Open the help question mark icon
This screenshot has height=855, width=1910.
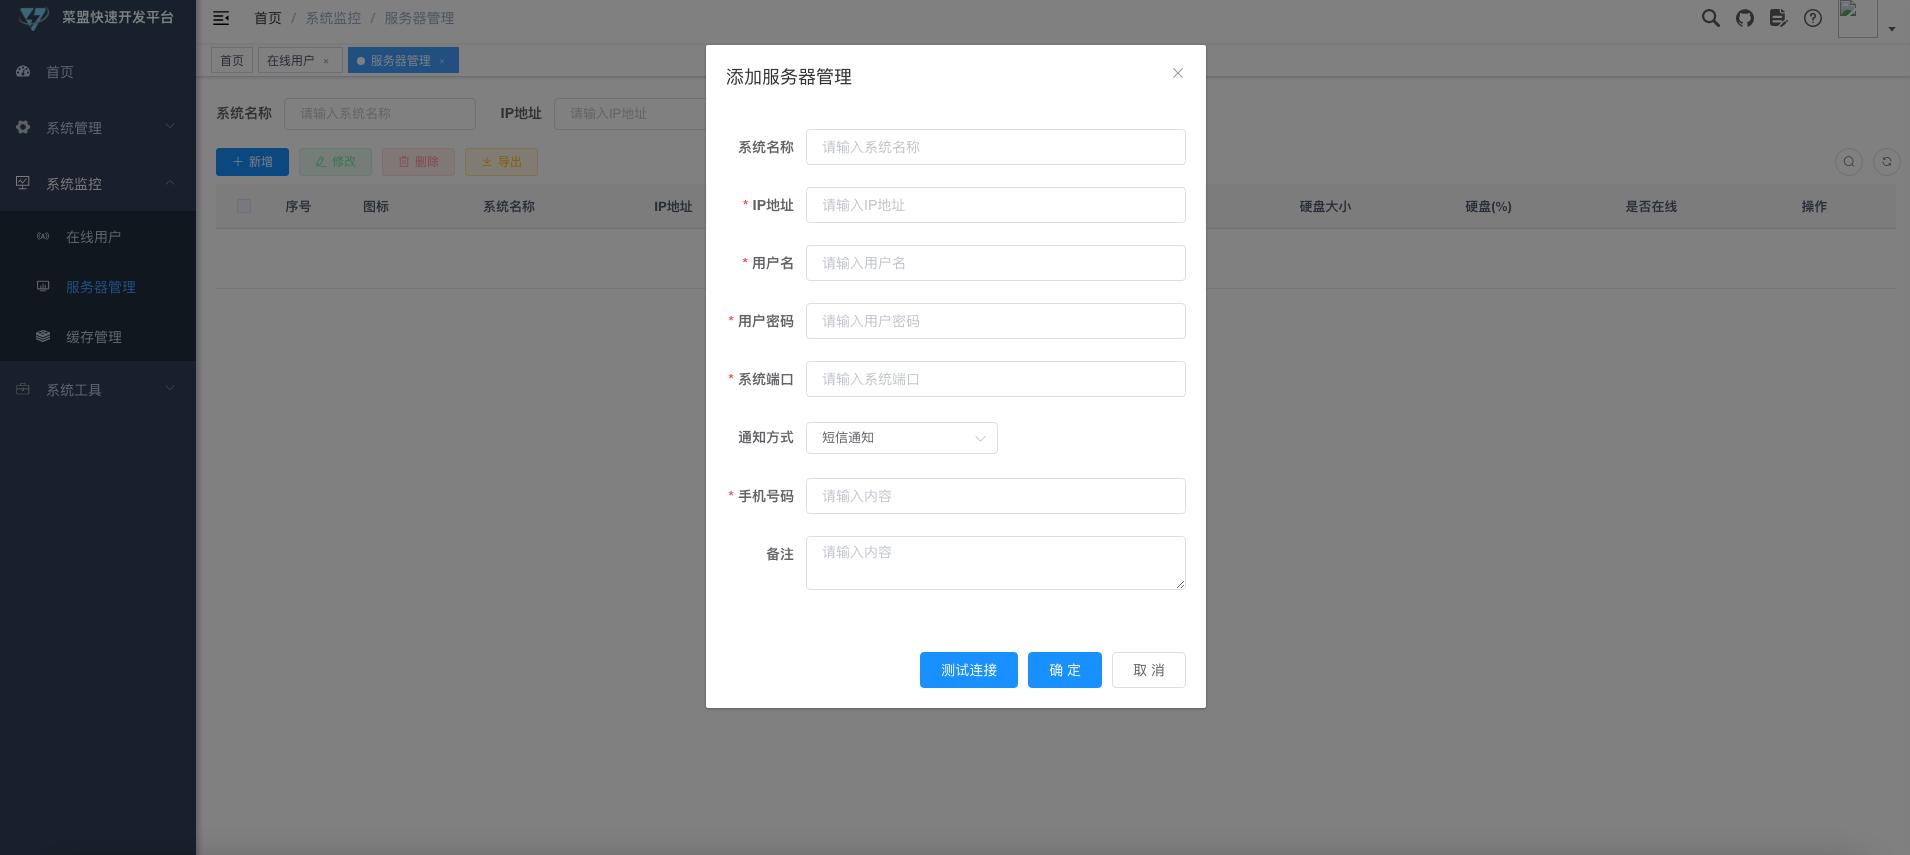(x=1813, y=18)
